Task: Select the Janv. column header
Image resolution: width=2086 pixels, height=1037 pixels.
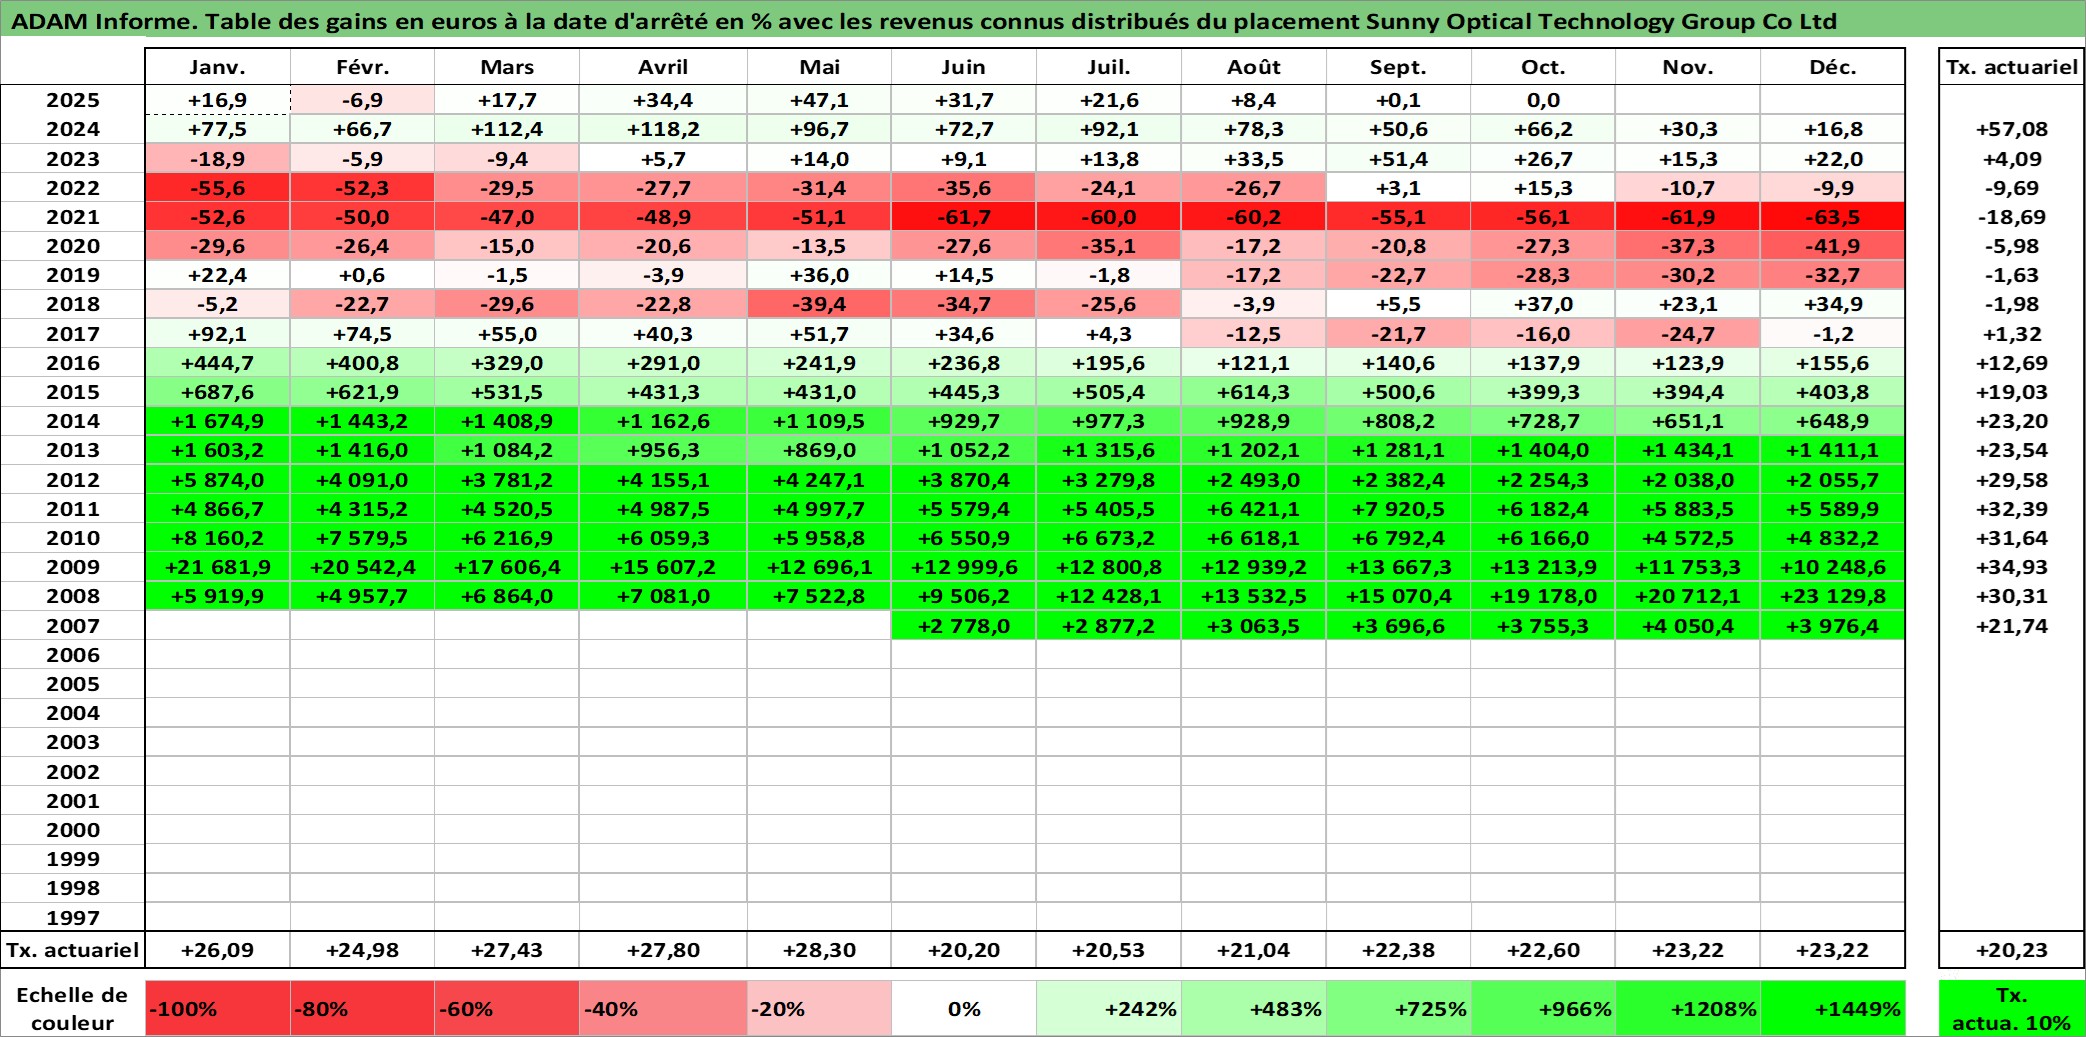Action: click(x=217, y=67)
